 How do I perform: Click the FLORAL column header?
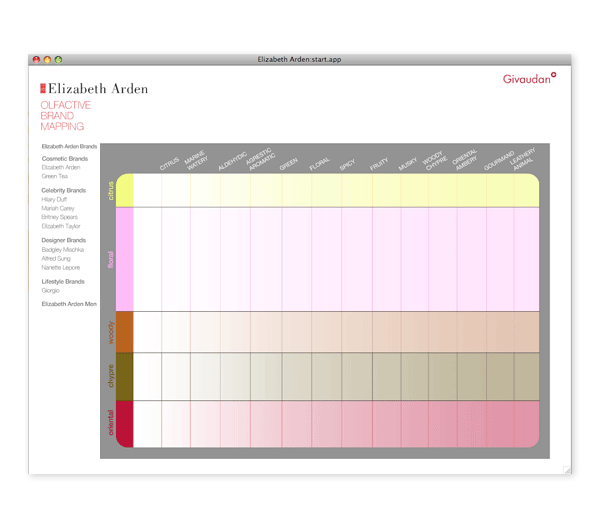[x=320, y=164]
